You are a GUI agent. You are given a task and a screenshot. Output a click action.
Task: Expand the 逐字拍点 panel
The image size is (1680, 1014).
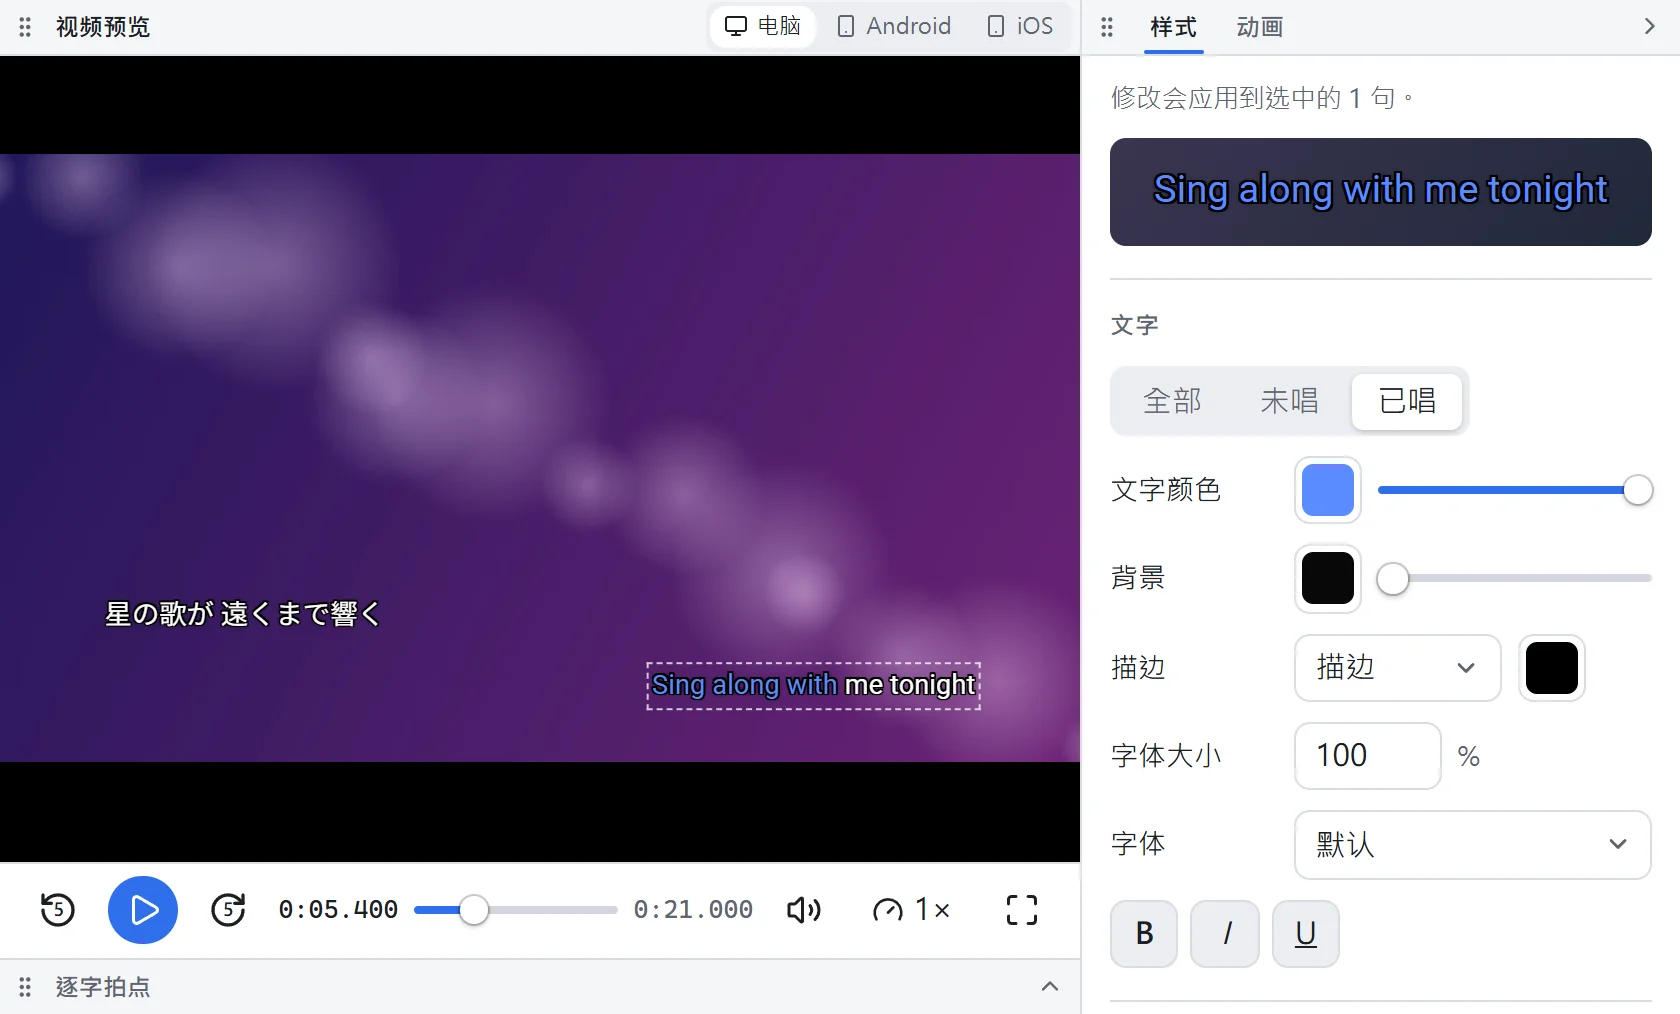(1050, 987)
